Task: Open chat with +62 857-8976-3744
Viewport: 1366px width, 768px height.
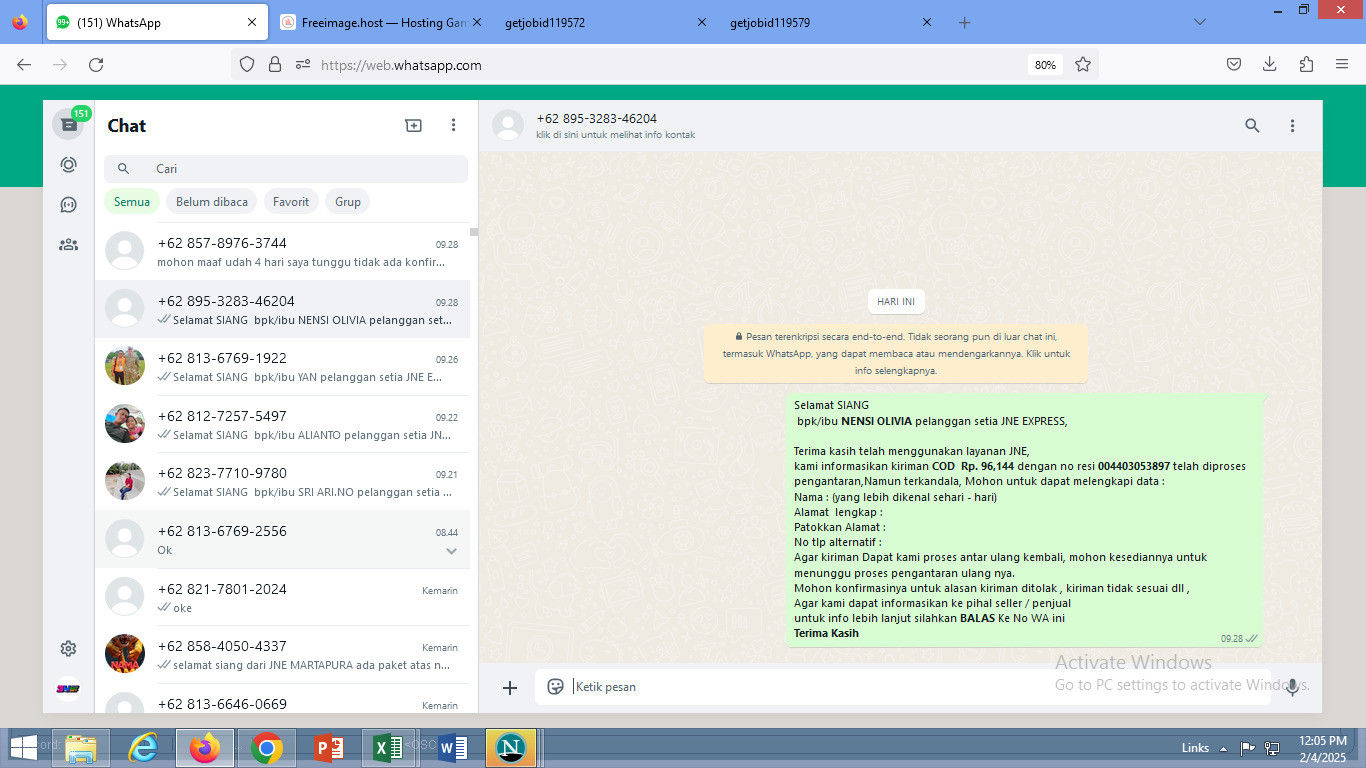Action: coord(282,252)
